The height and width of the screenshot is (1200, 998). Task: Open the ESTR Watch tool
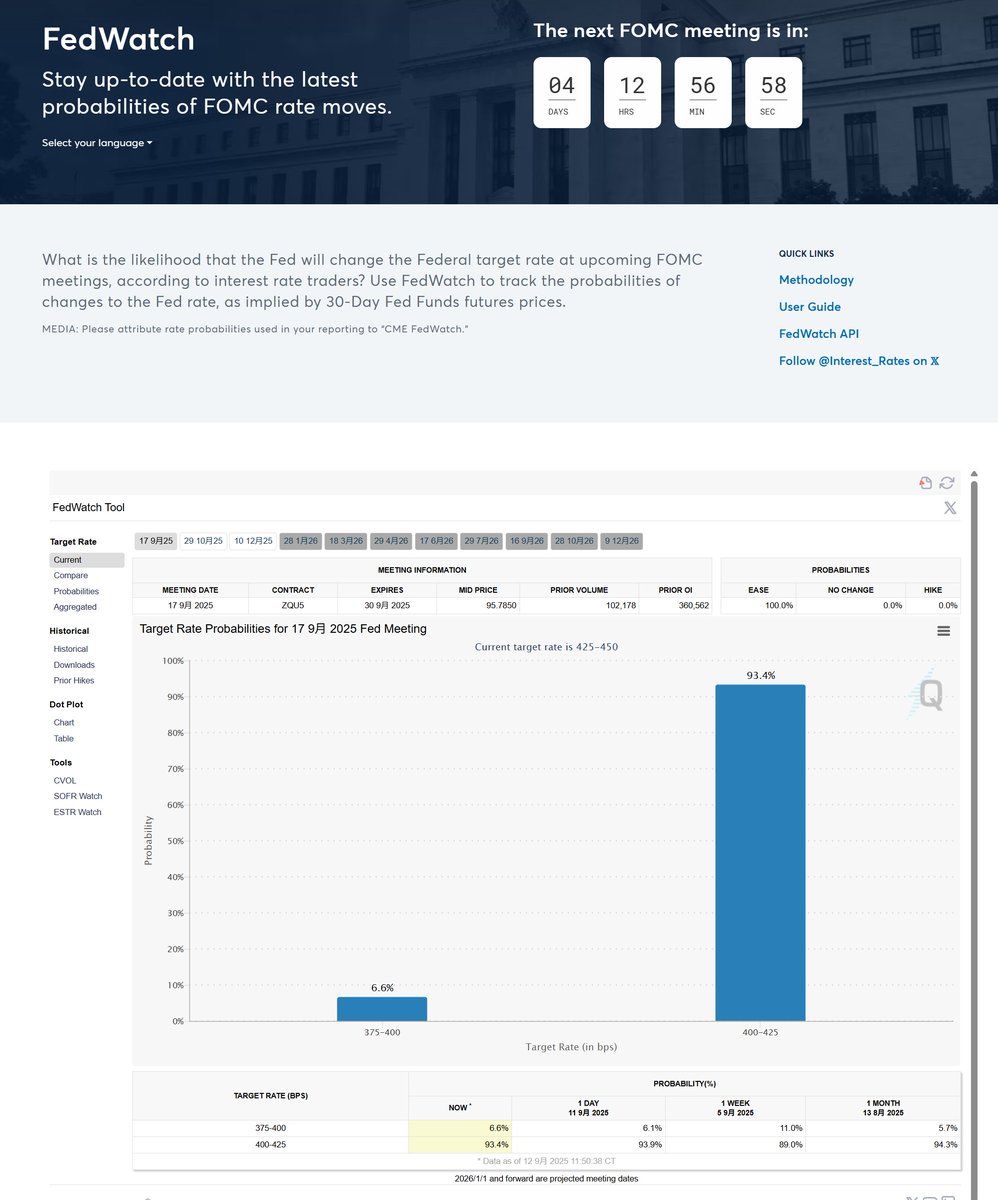point(78,812)
